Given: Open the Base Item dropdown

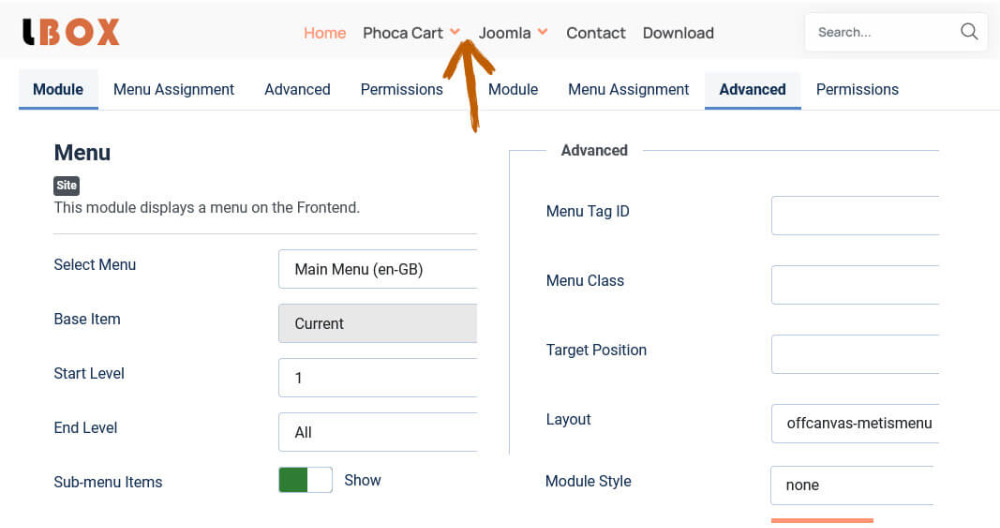Looking at the screenshot, I should 377,323.
